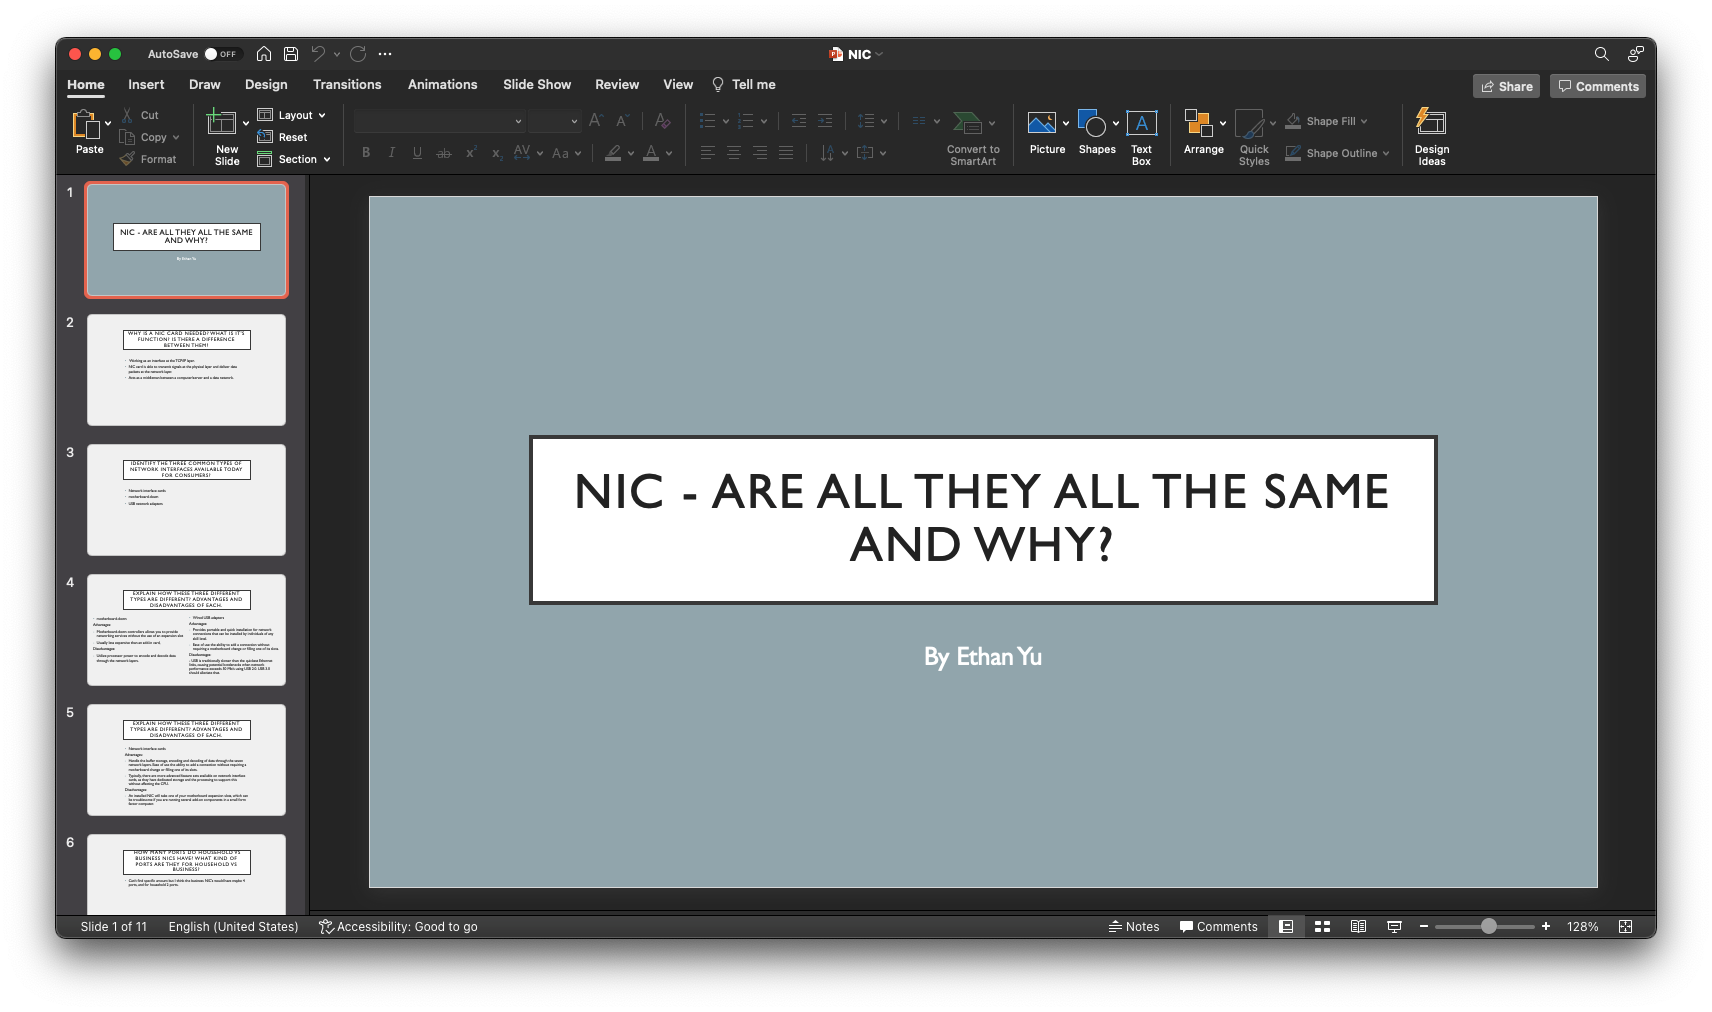Image resolution: width=1712 pixels, height=1012 pixels.
Task: Open the Copy dropdown arrow
Action: click(176, 137)
